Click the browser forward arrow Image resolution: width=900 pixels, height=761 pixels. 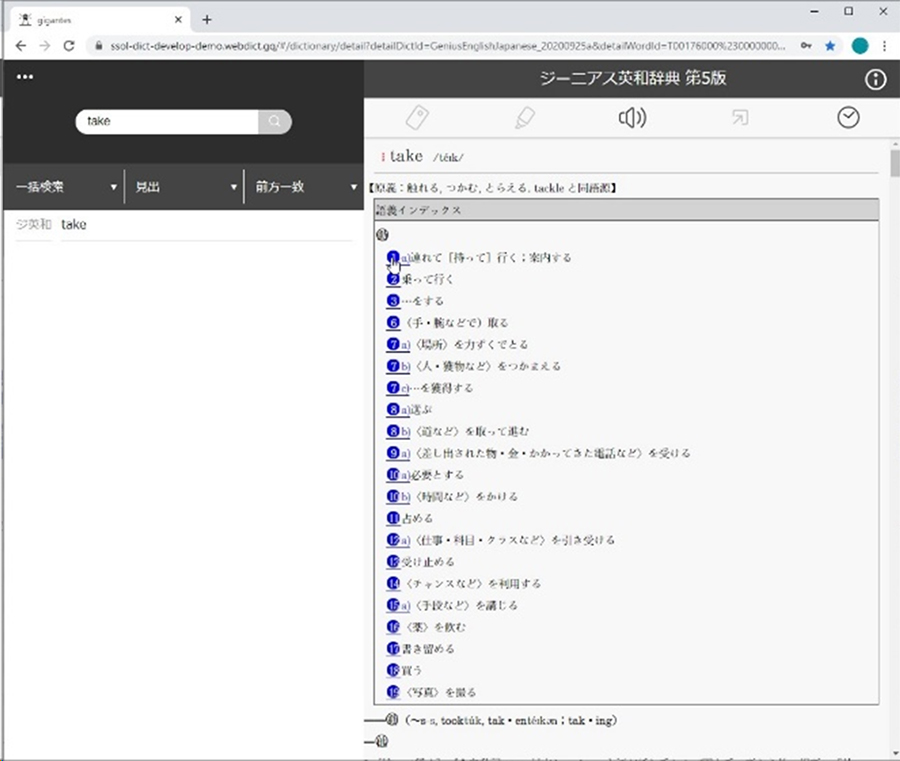tap(45, 46)
